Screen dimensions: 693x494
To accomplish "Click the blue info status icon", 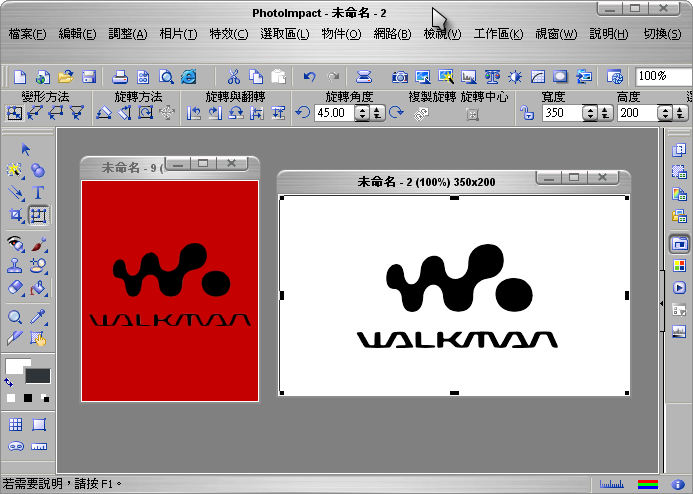I will tap(678, 484).
